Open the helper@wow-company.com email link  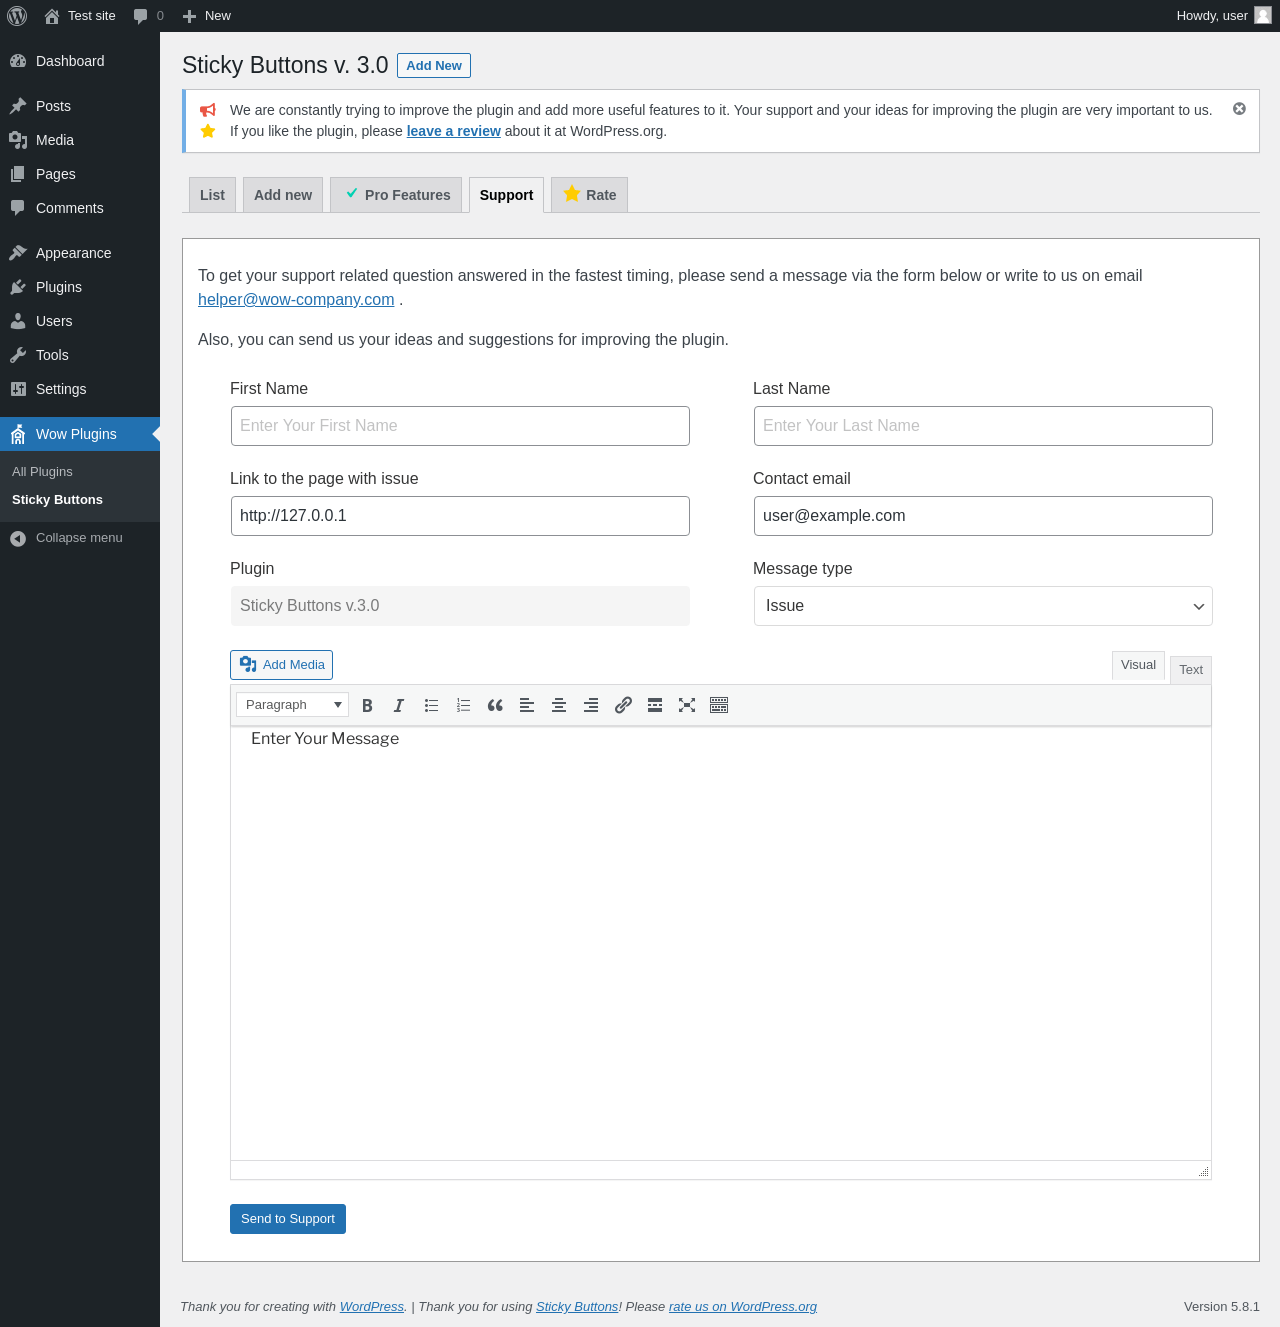296,300
